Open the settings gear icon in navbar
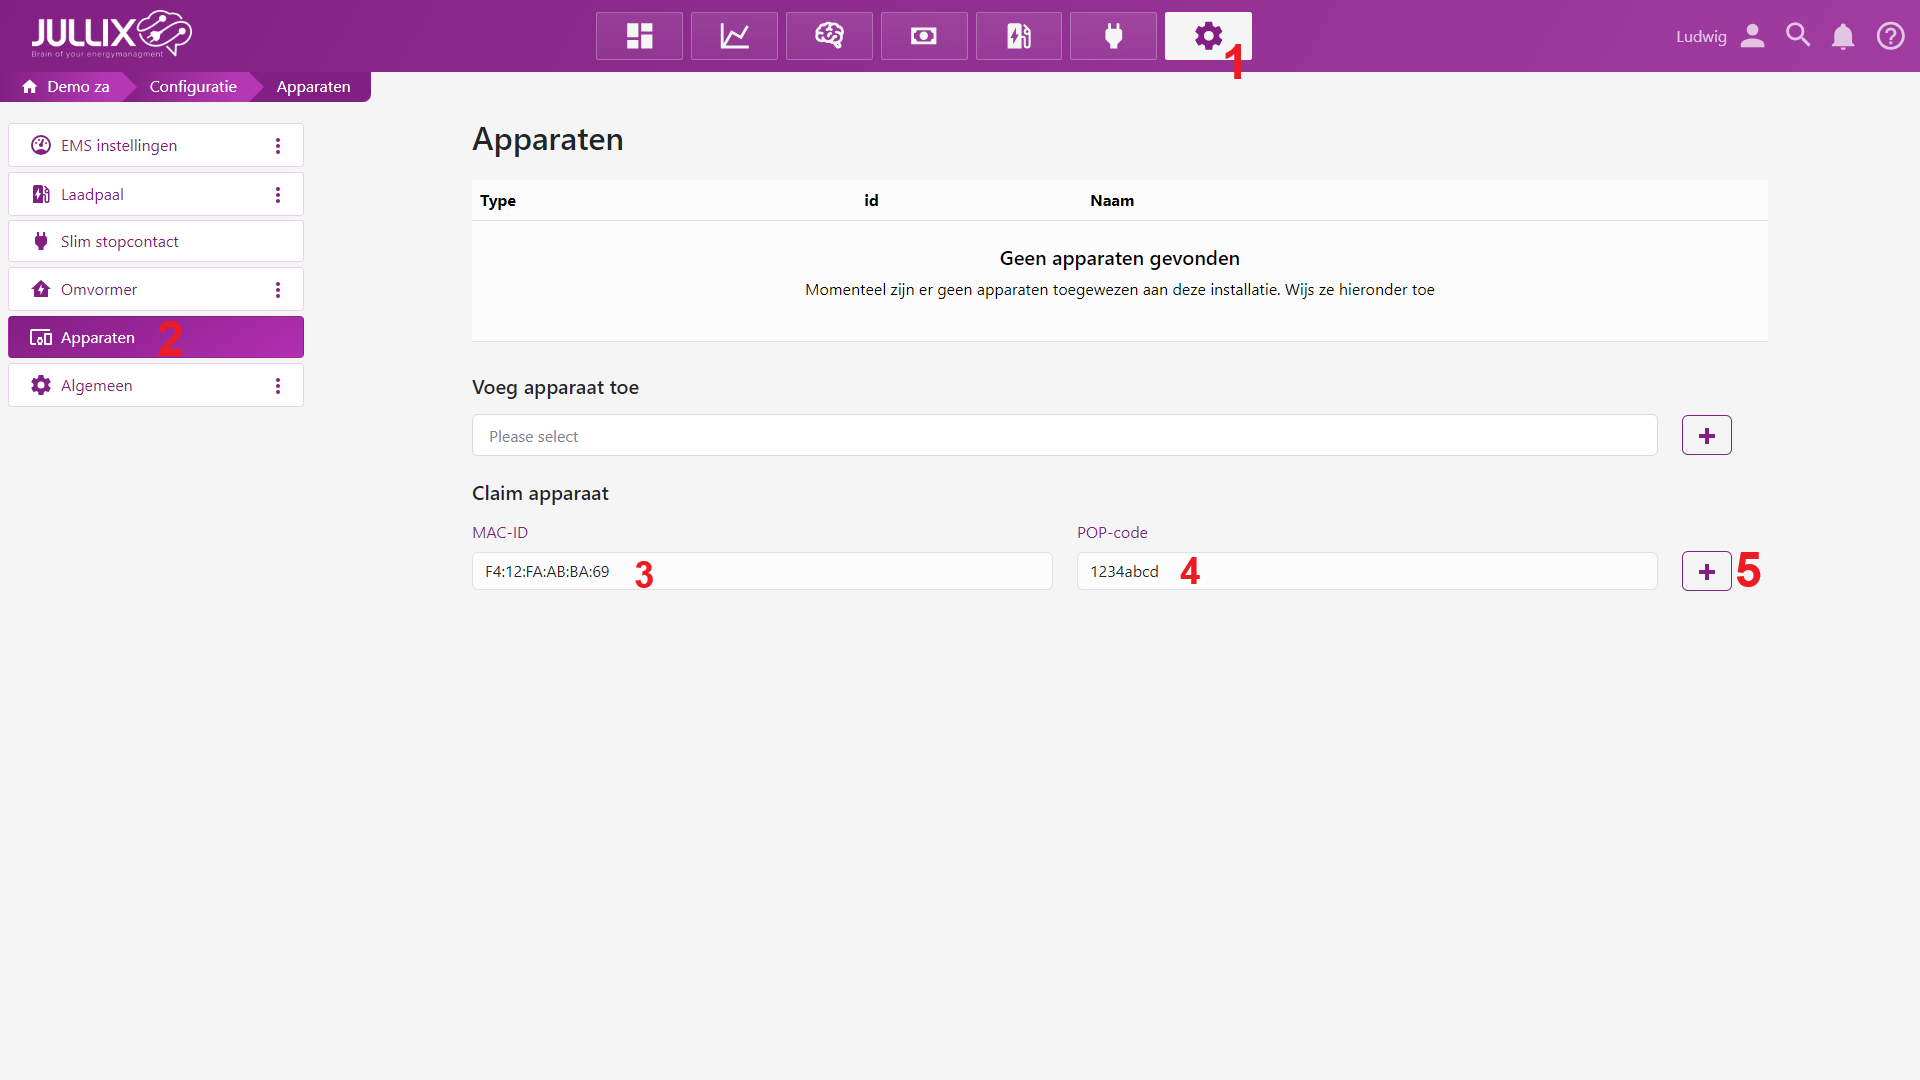 [1207, 36]
